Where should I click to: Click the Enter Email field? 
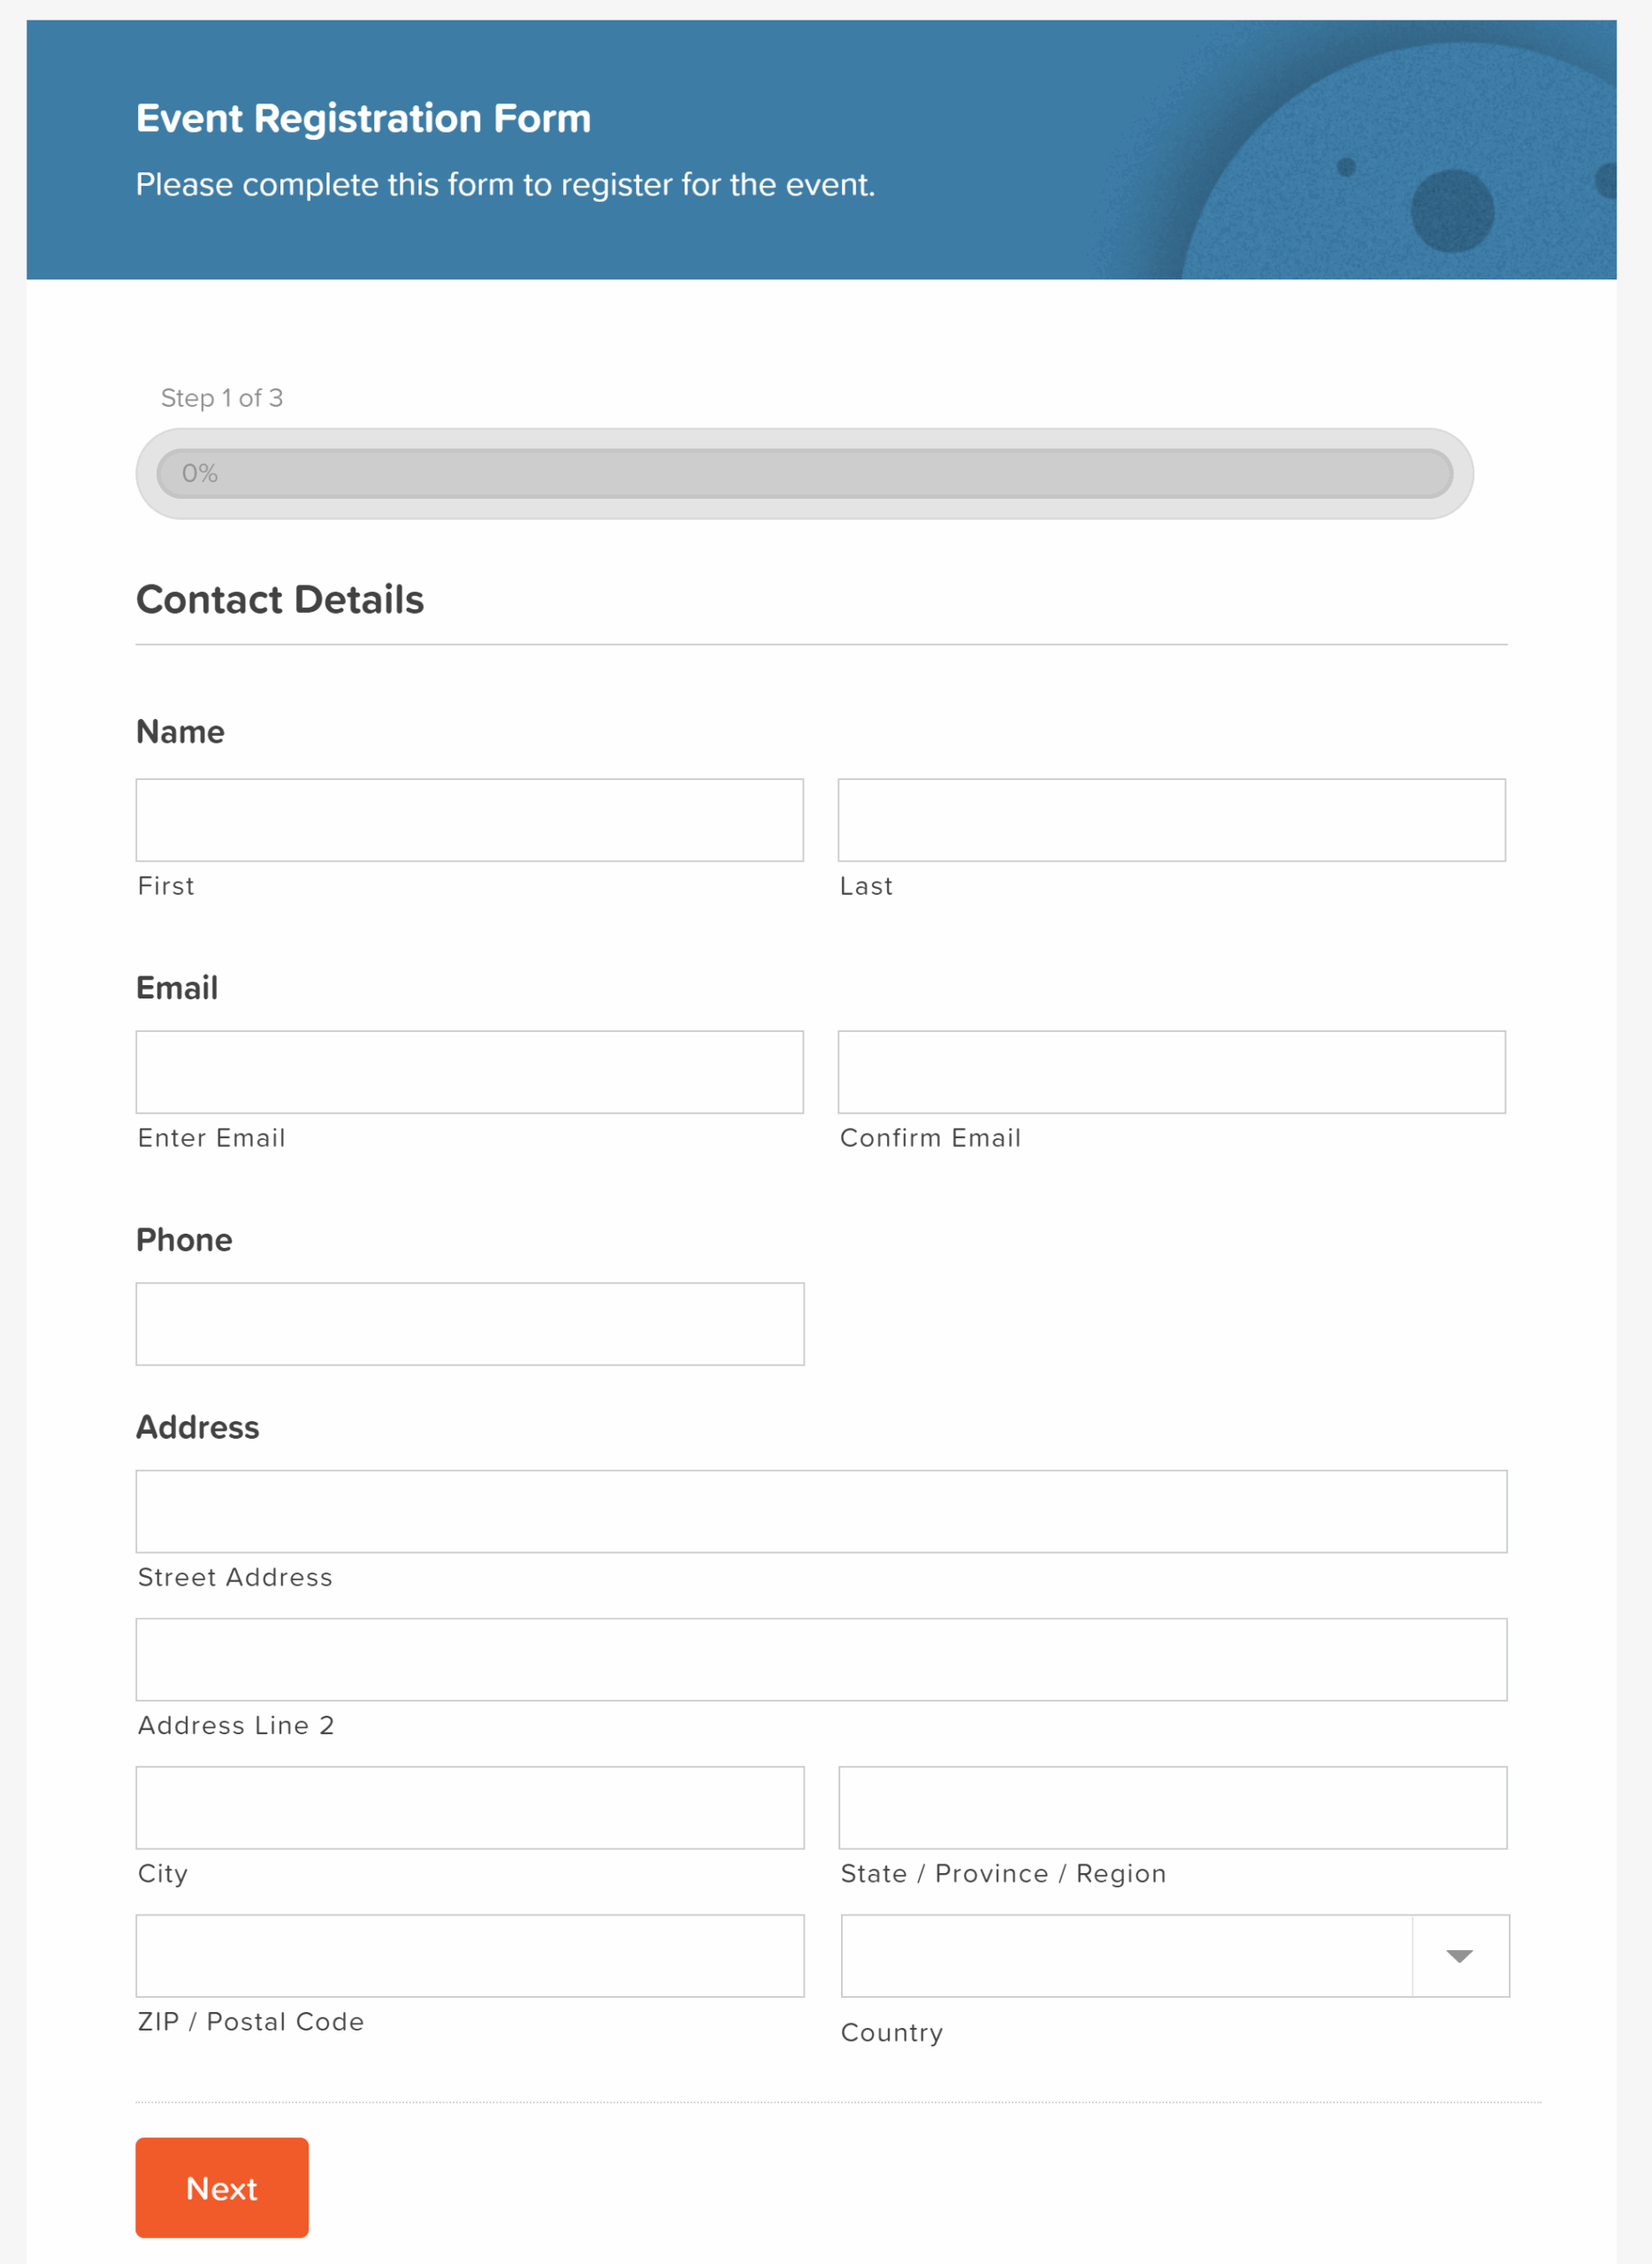pos(470,1072)
